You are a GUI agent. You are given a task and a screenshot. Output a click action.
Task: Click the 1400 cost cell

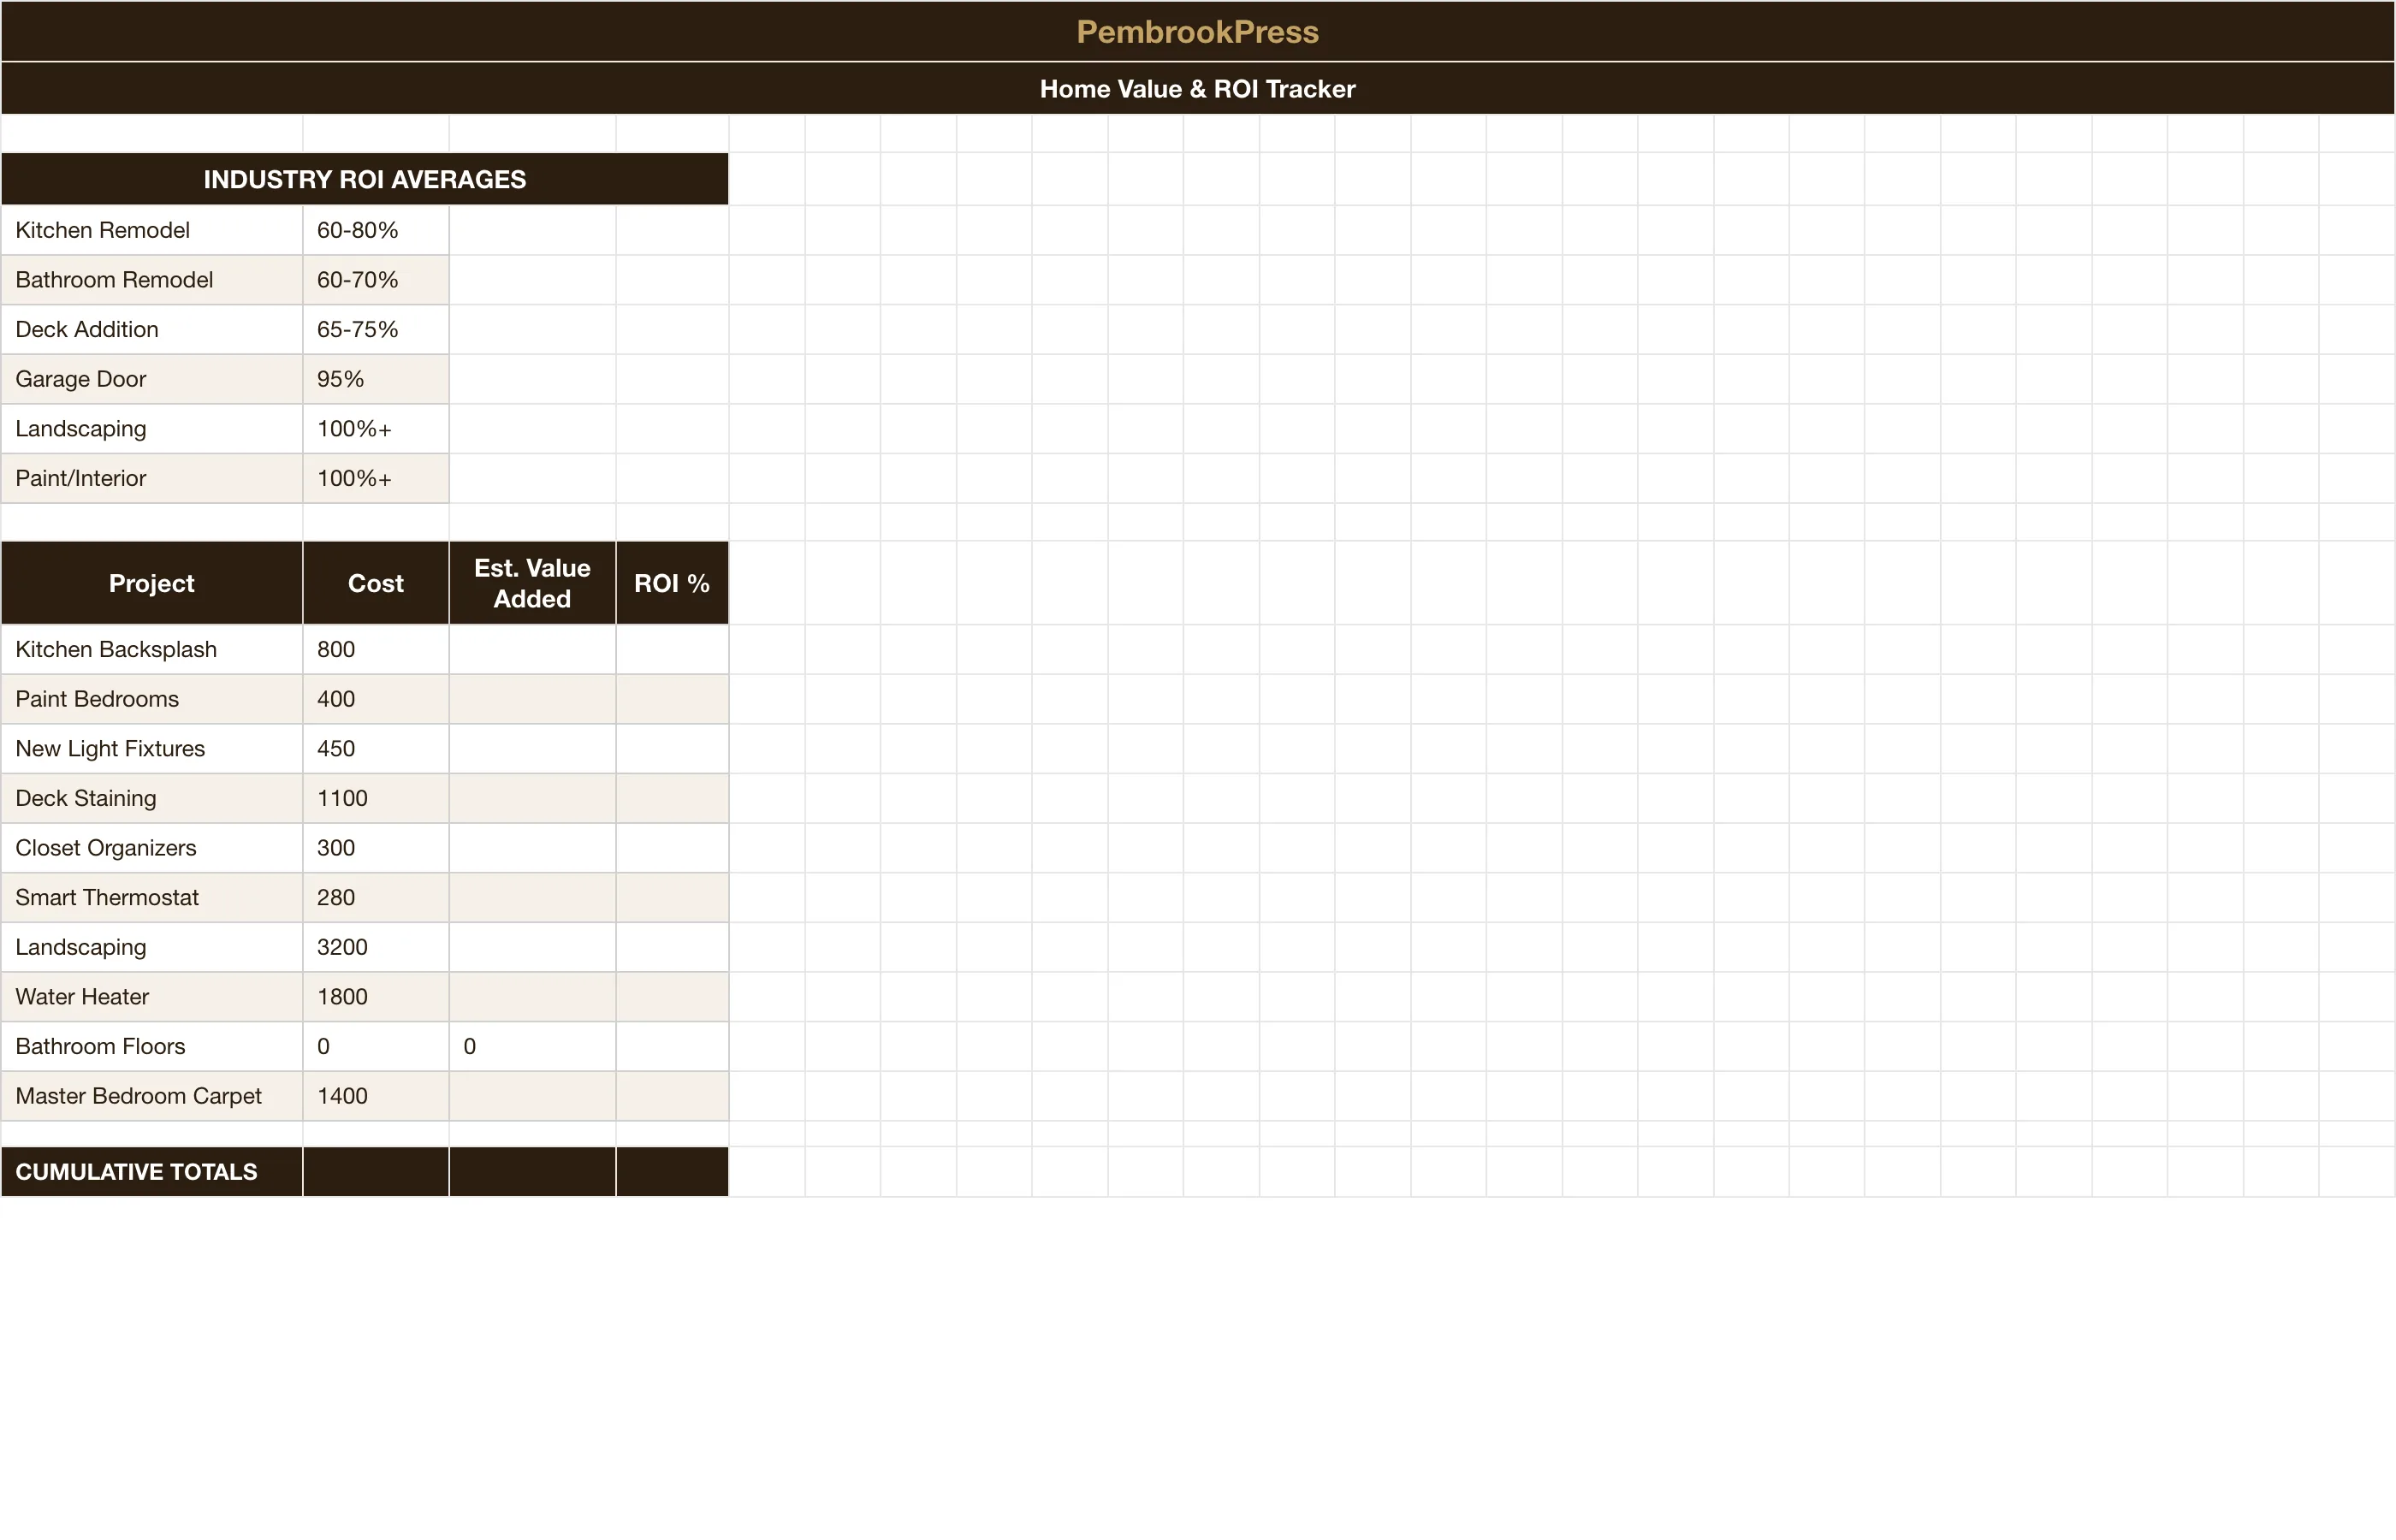pos(376,1096)
